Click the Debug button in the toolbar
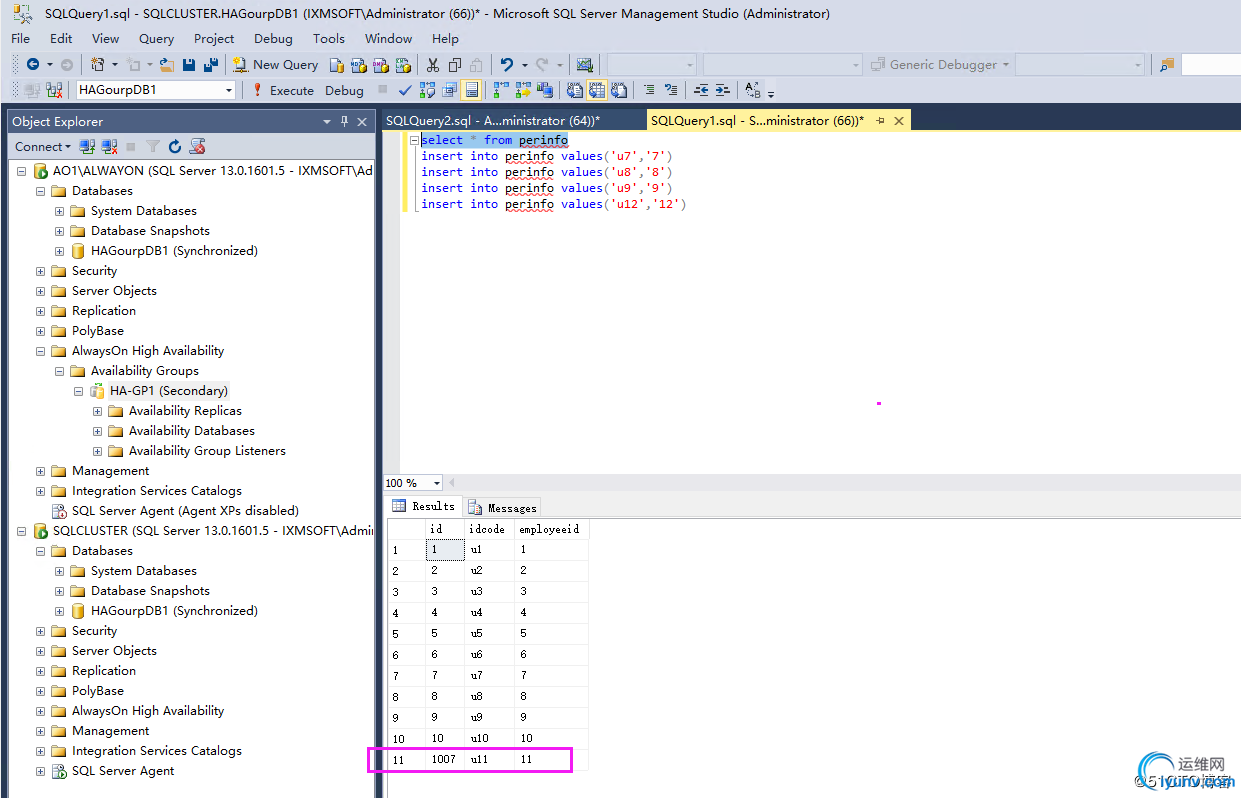 point(344,90)
